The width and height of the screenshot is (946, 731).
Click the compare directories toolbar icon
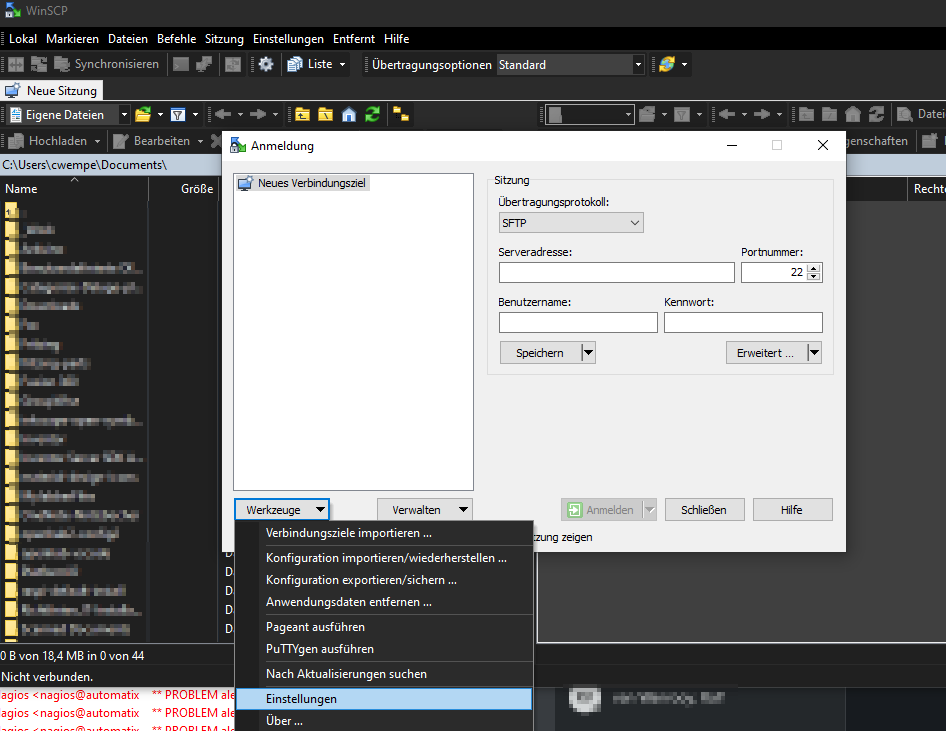16,64
